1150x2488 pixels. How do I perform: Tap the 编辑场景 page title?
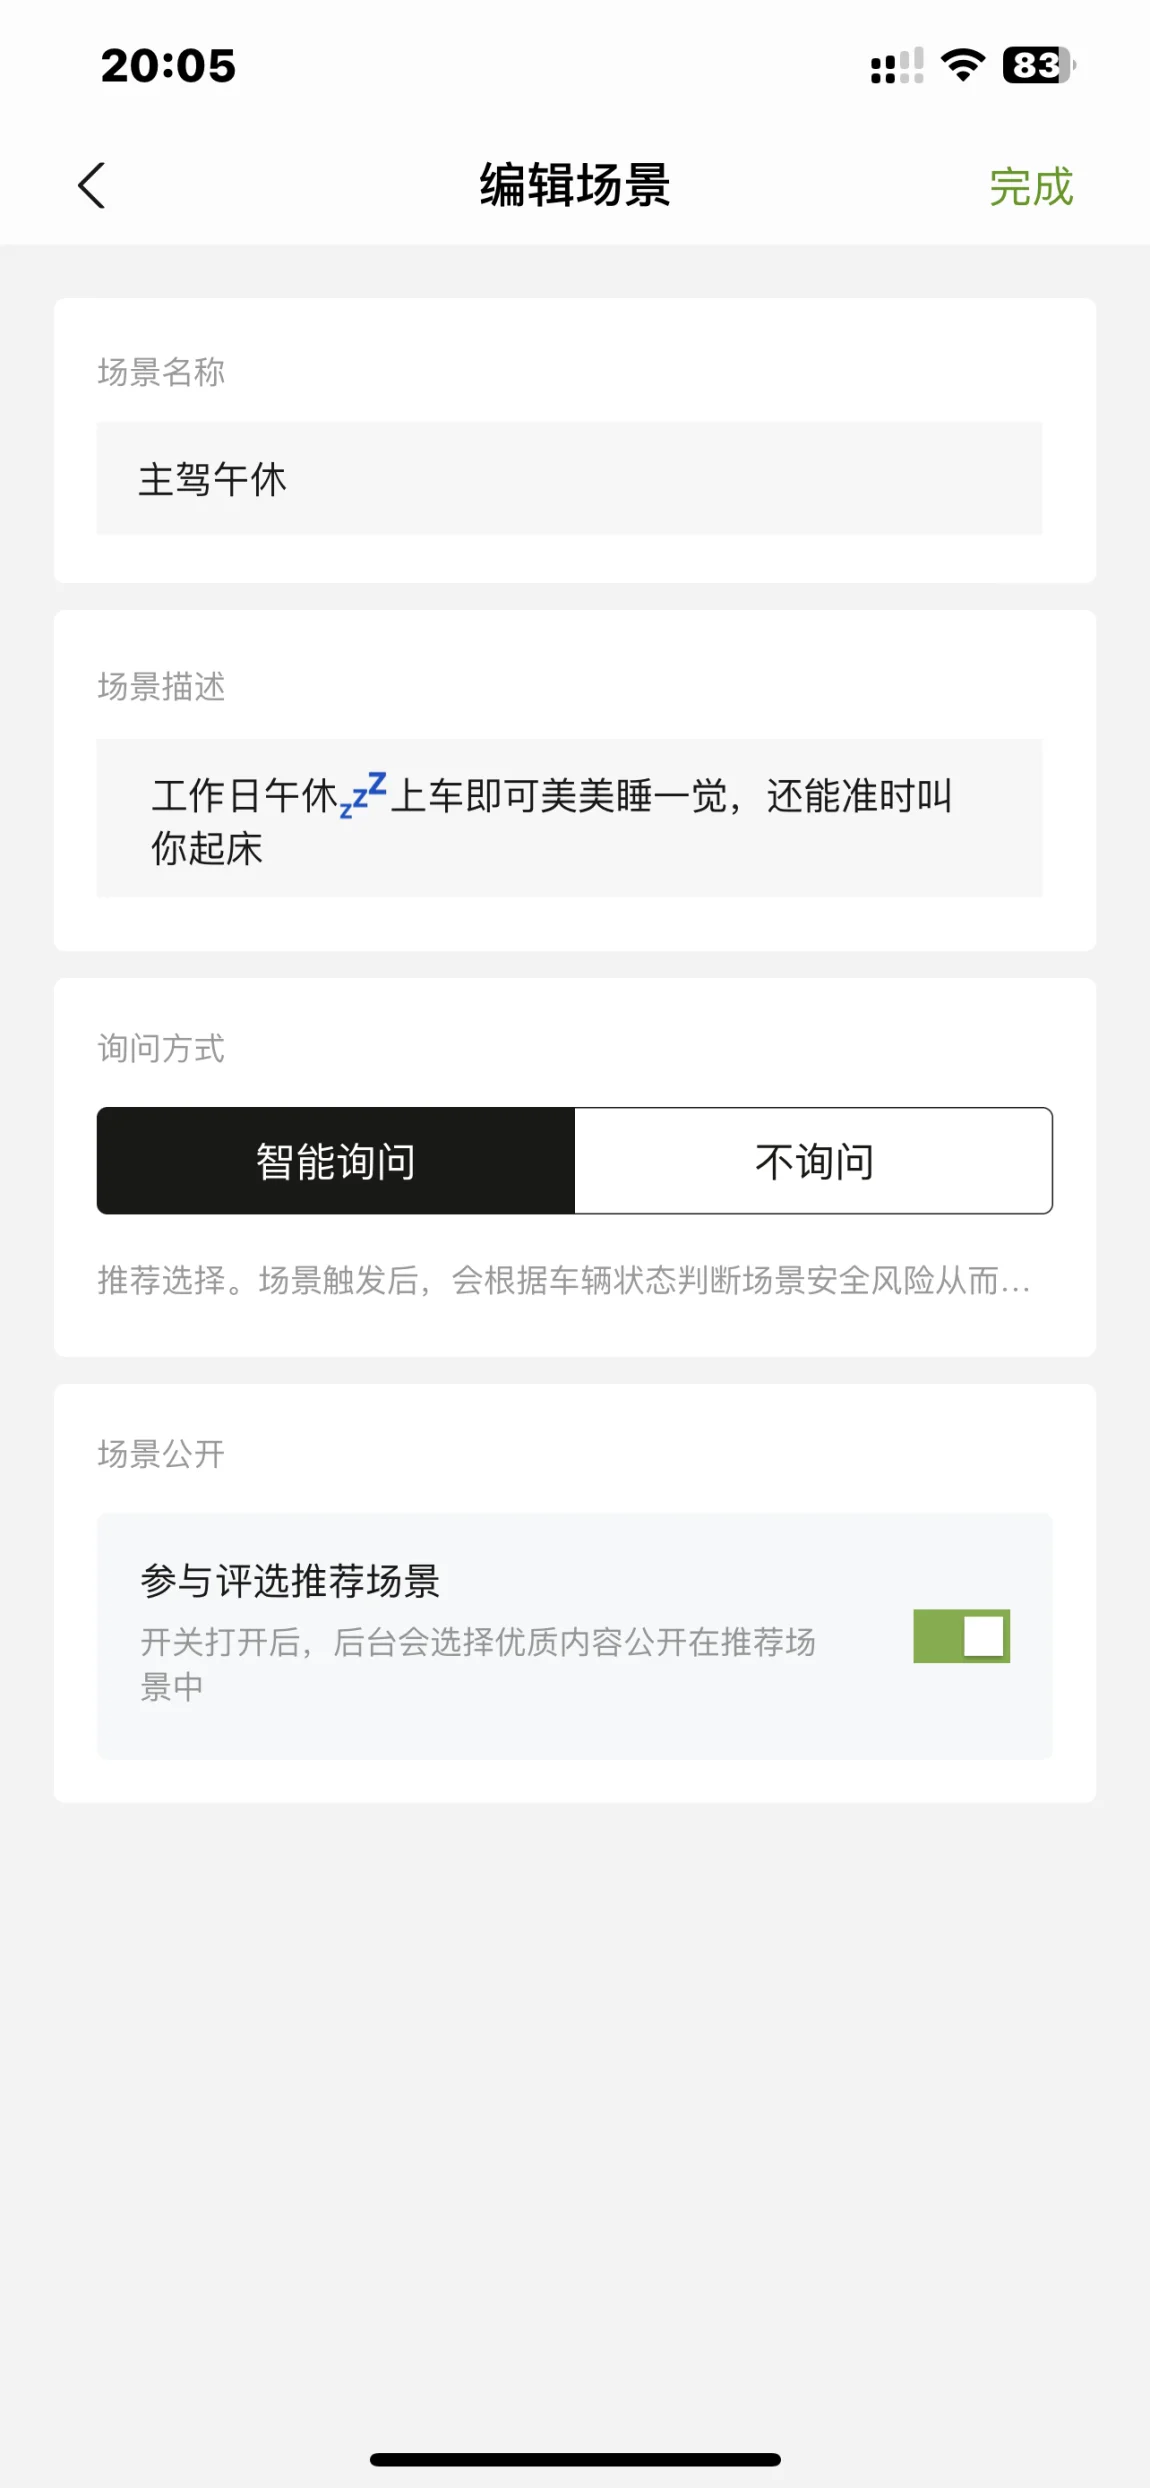(x=574, y=186)
